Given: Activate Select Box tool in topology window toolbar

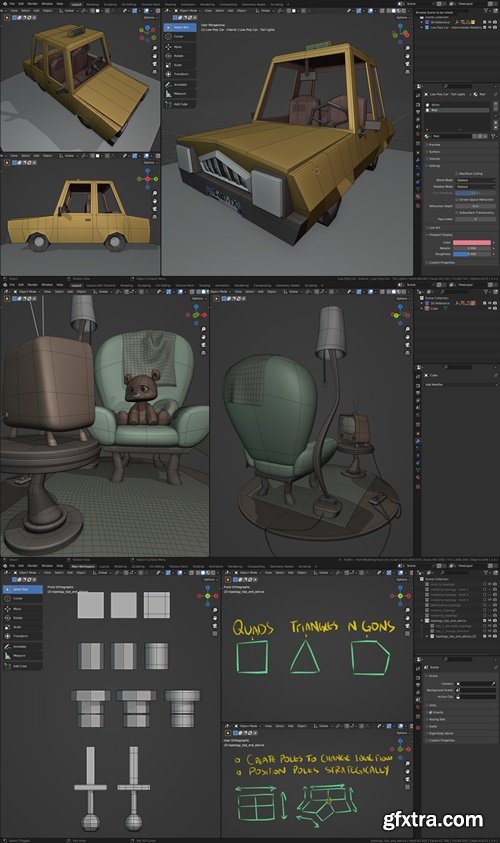Looking at the screenshot, I should pos(23,589).
